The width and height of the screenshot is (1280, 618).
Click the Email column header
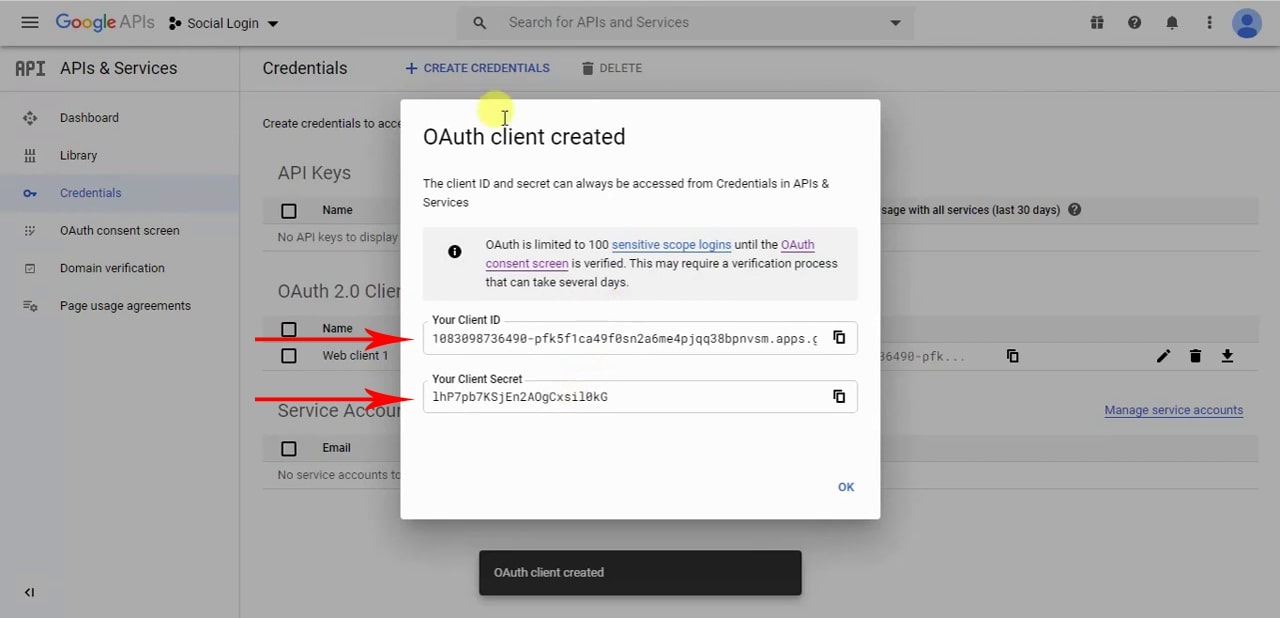336,448
